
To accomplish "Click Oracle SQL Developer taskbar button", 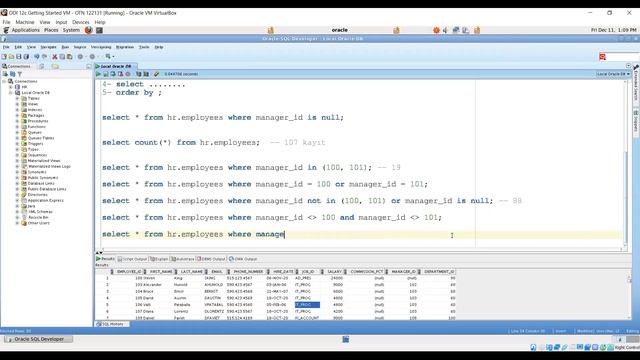I will click(38, 339).
